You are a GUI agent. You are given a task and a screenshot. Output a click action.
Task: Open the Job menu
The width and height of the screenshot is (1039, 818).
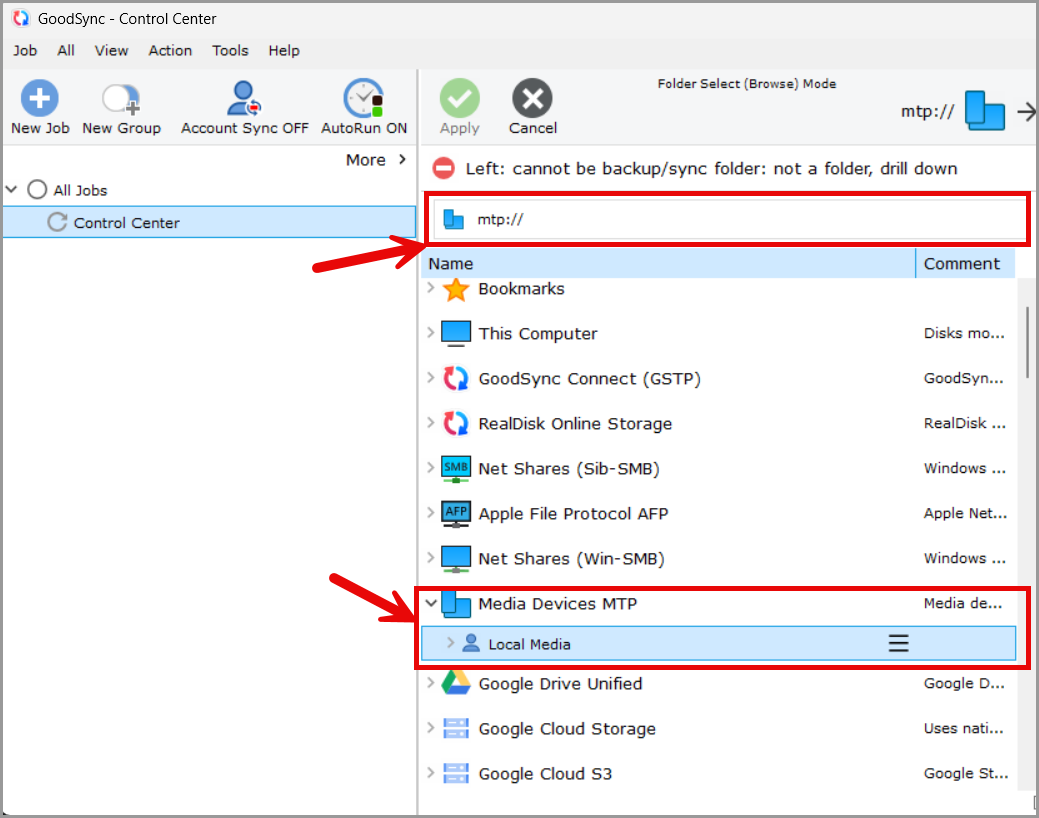tap(25, 50)
